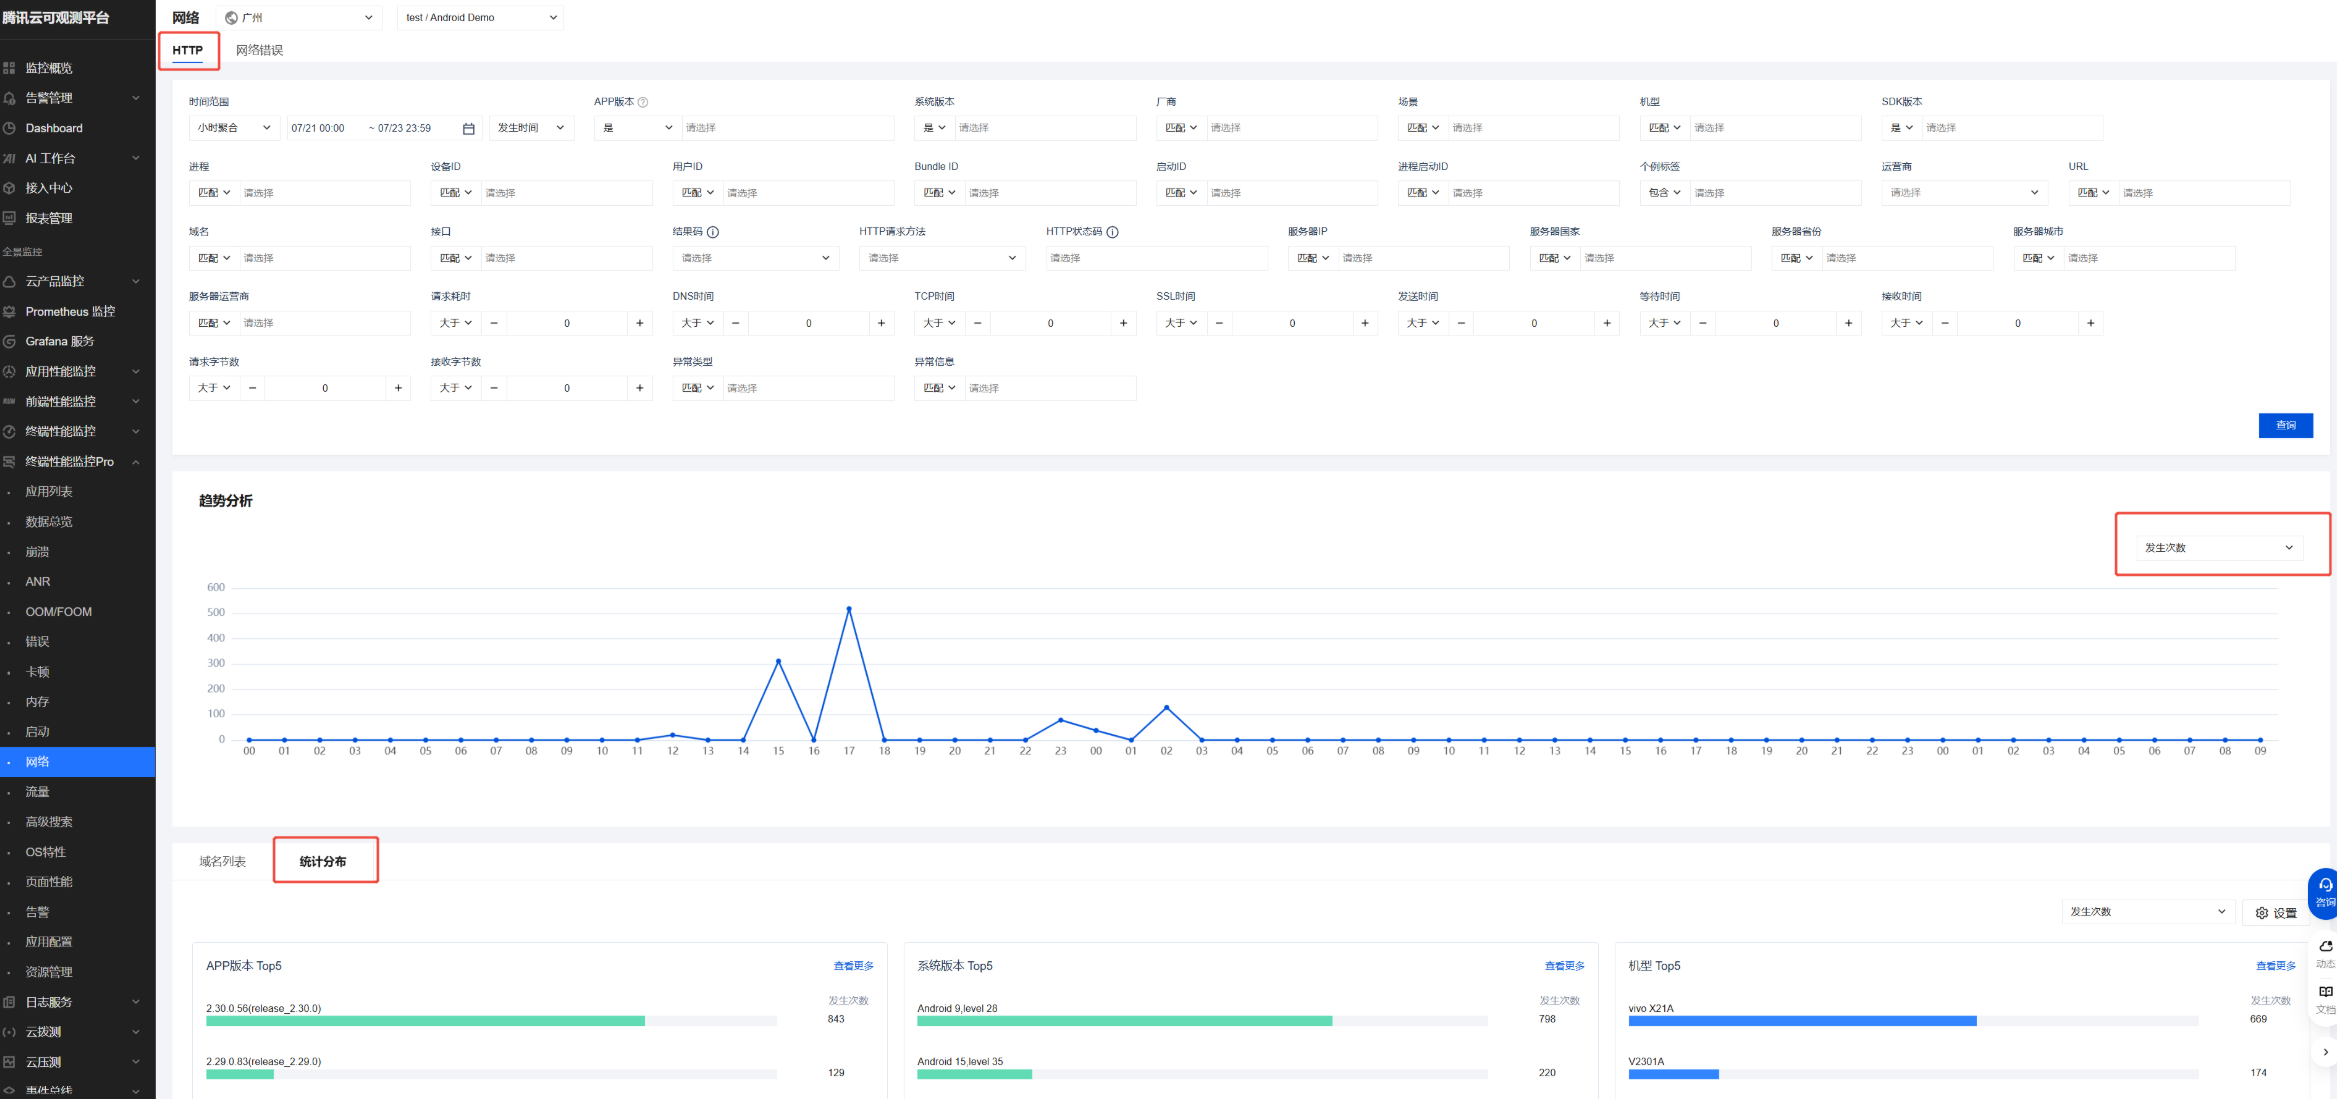Open 崩溃 in the sidebar menu
The width and height of the screenshot is (2337, 1099).
point(37,552)
